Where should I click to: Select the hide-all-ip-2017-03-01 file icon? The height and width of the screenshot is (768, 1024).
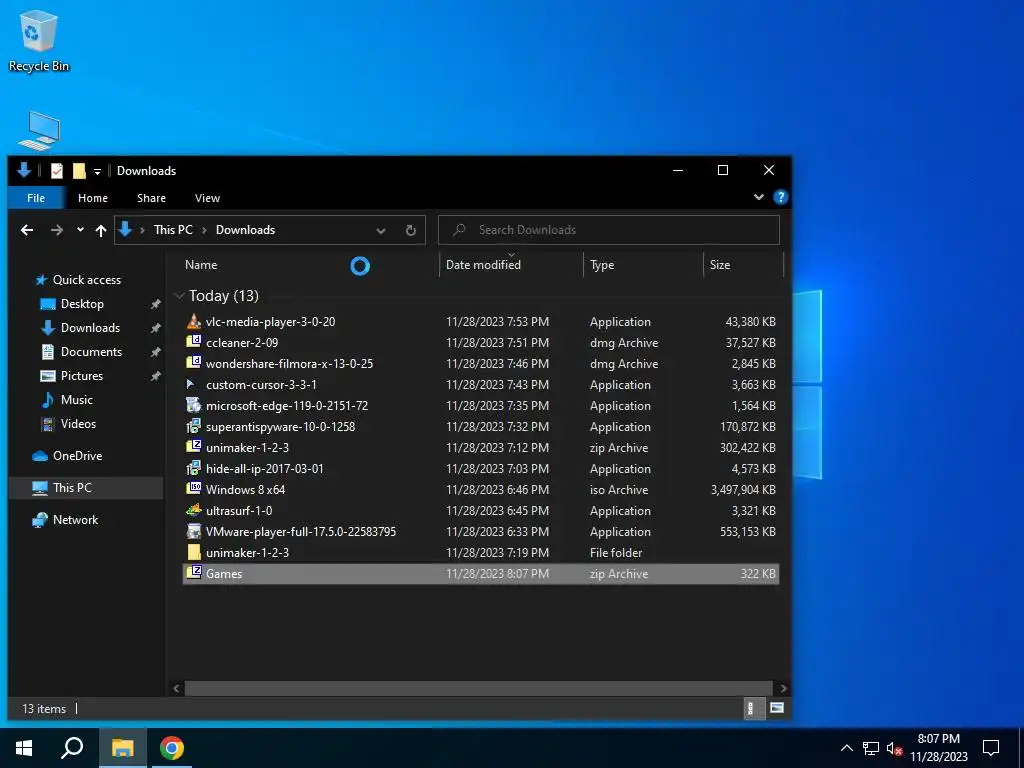pos(193,468)
